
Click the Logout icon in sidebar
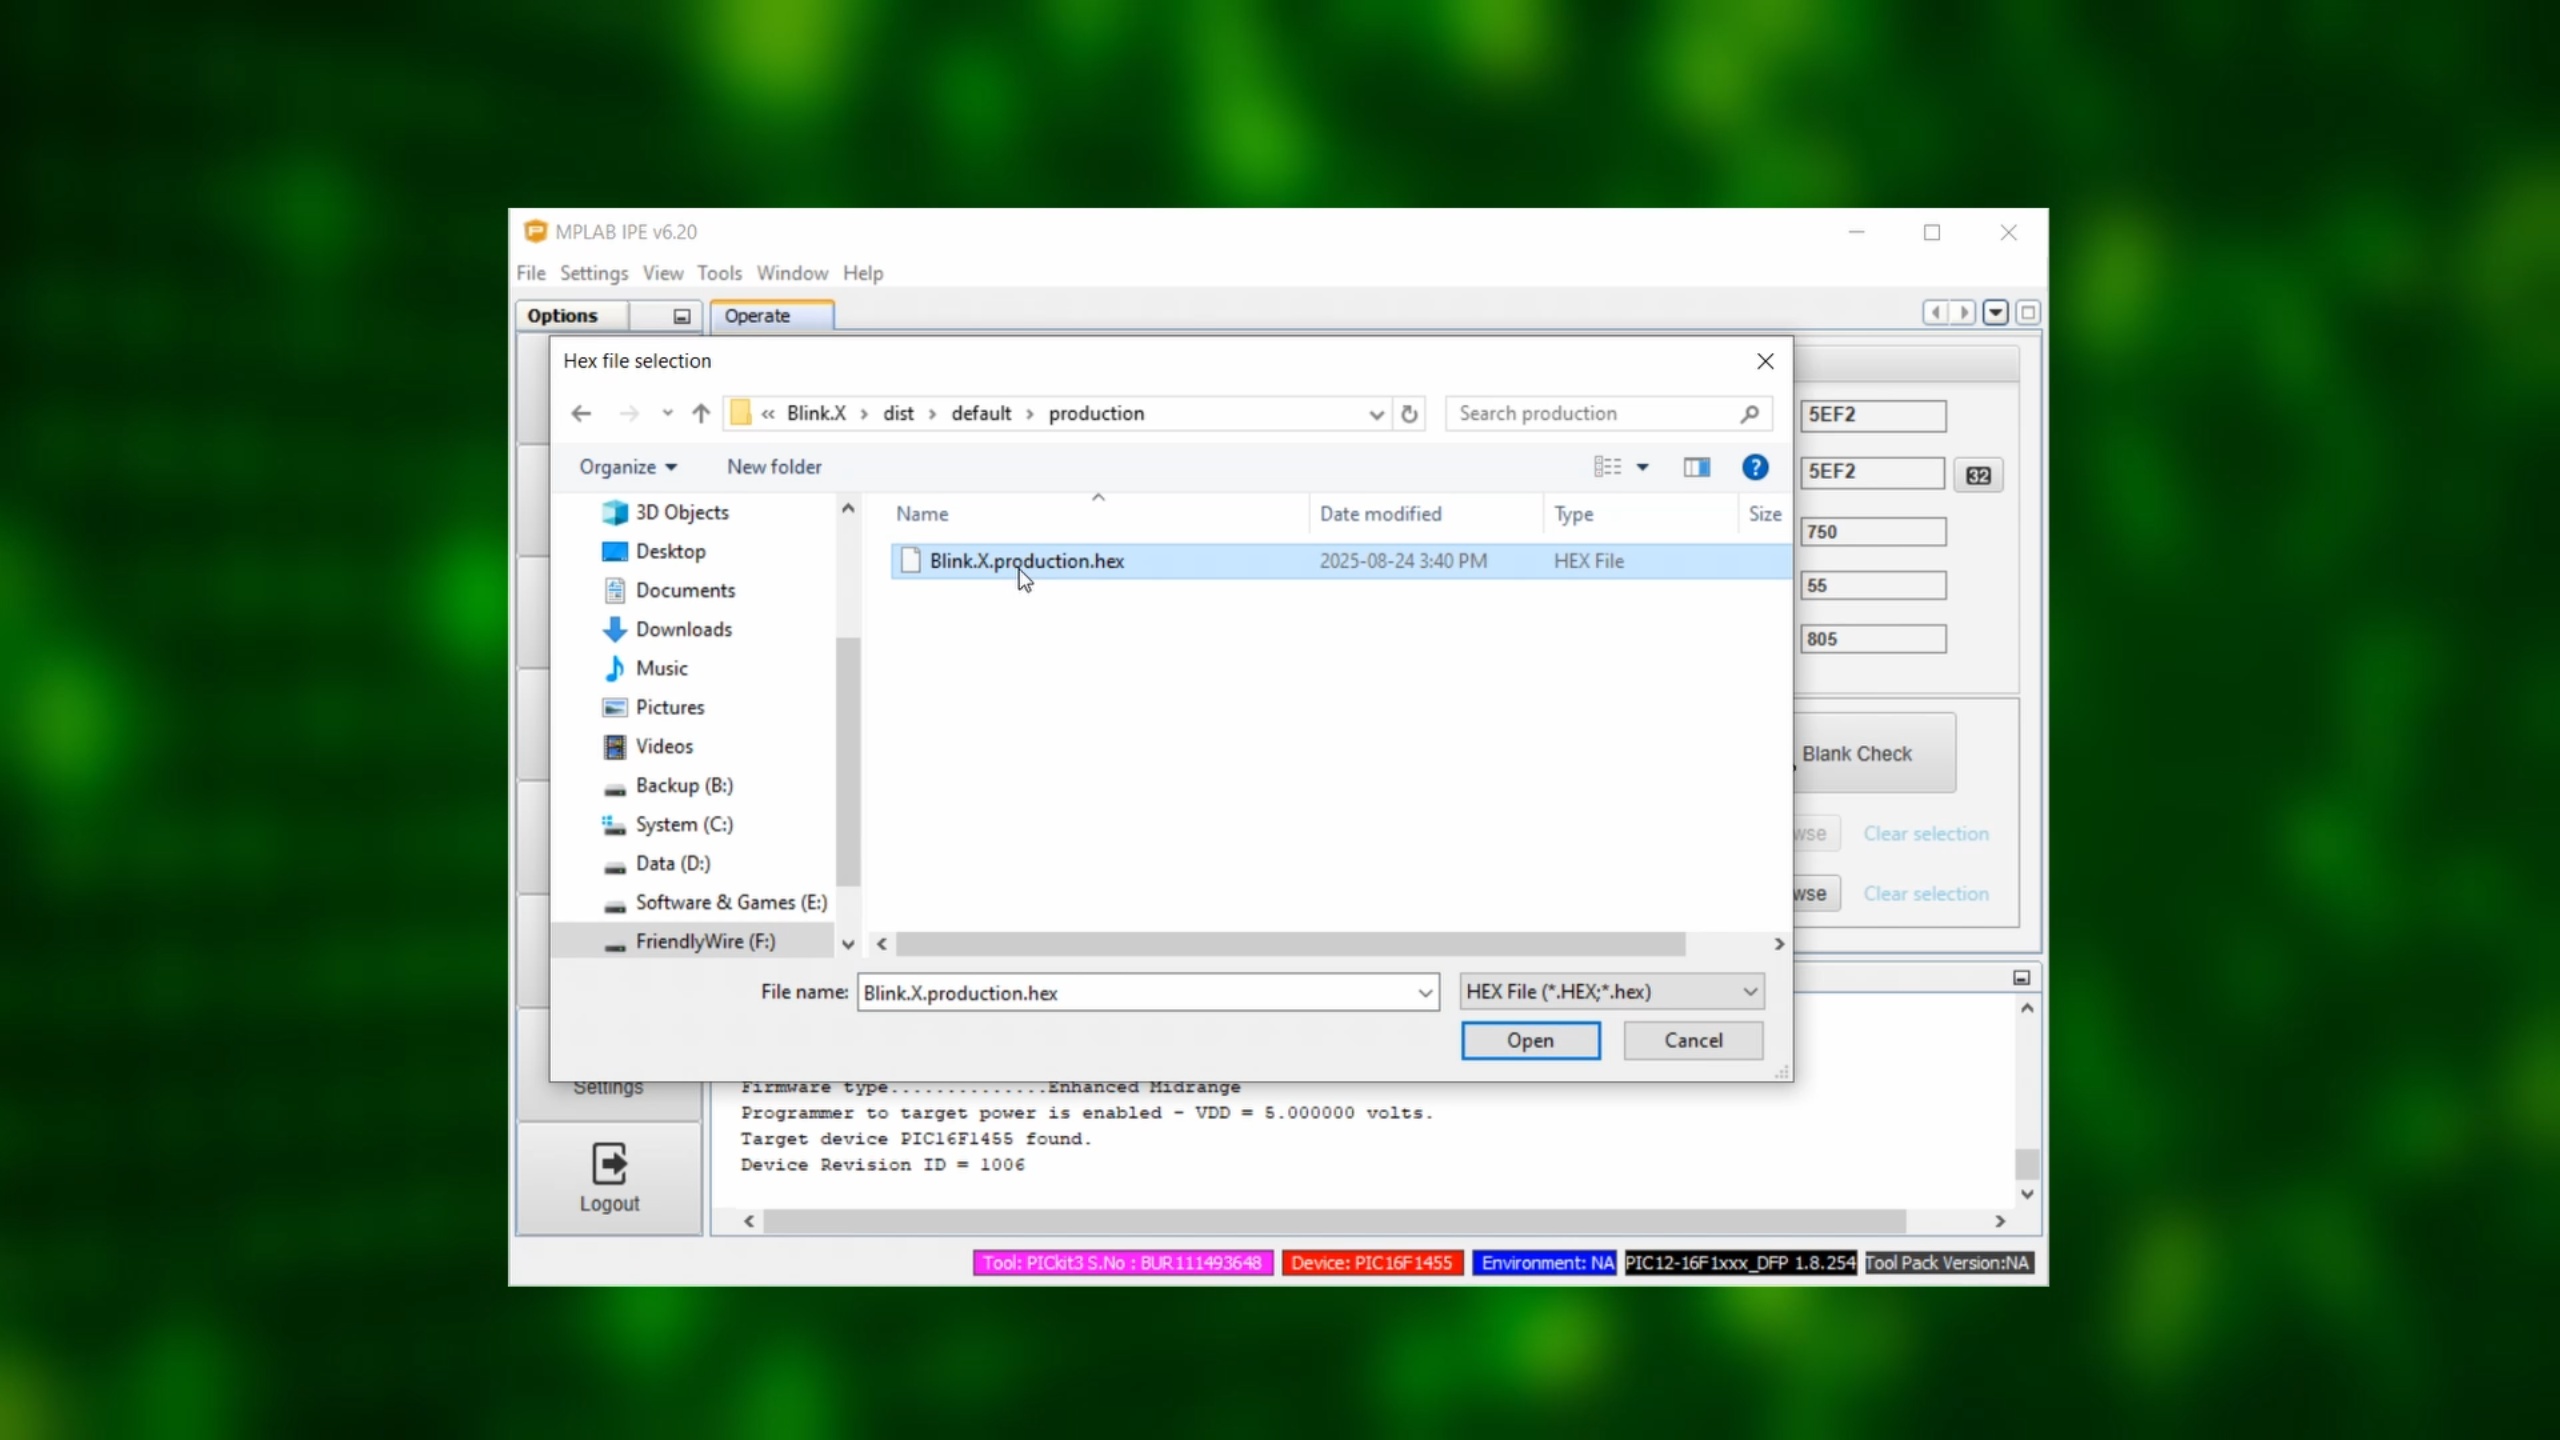609,1165
